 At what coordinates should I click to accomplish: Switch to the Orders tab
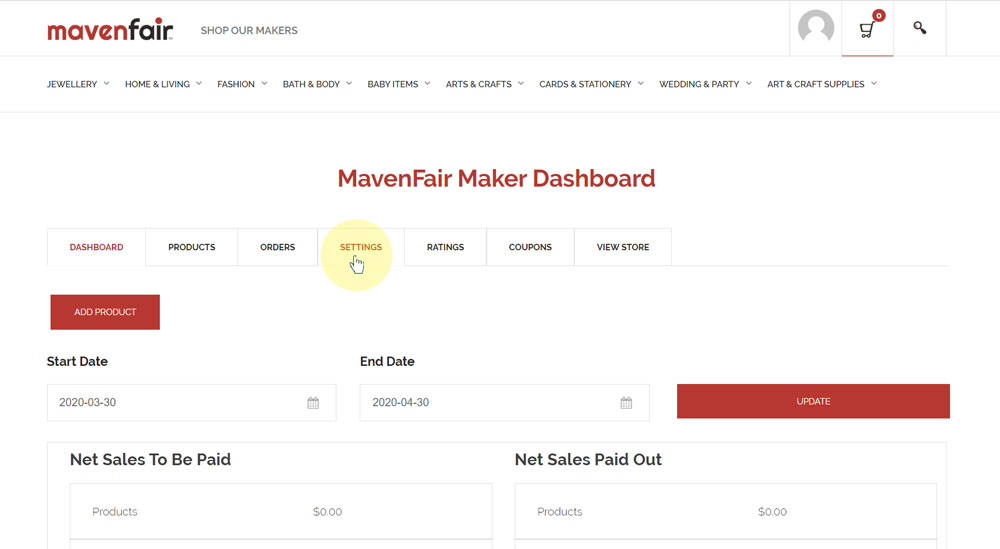tap(277, 247)
